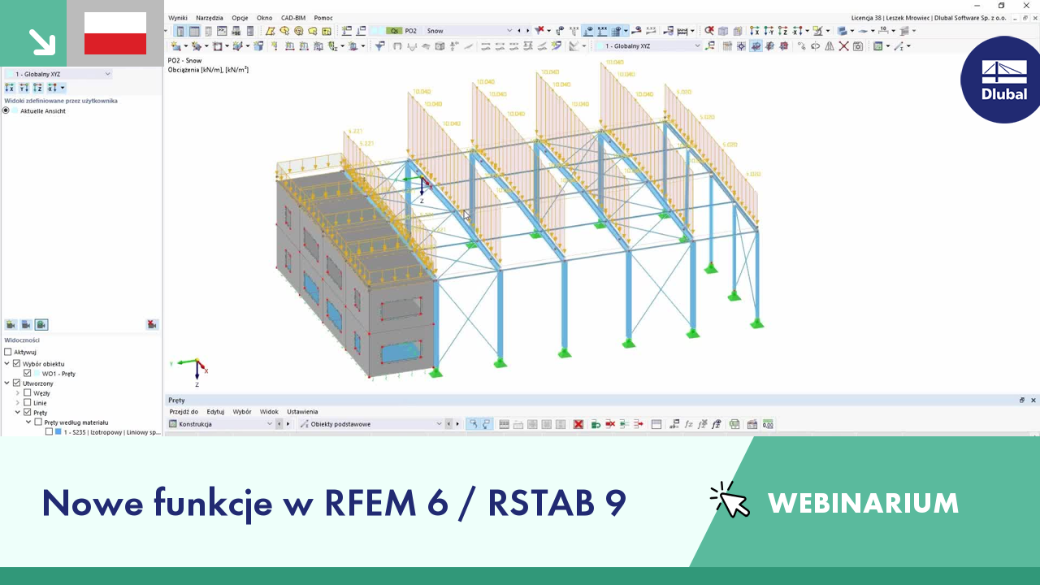1040x585 pixels.
Task: Click the red X delete icon in Pręty toolbar
Action: (578, 424)
